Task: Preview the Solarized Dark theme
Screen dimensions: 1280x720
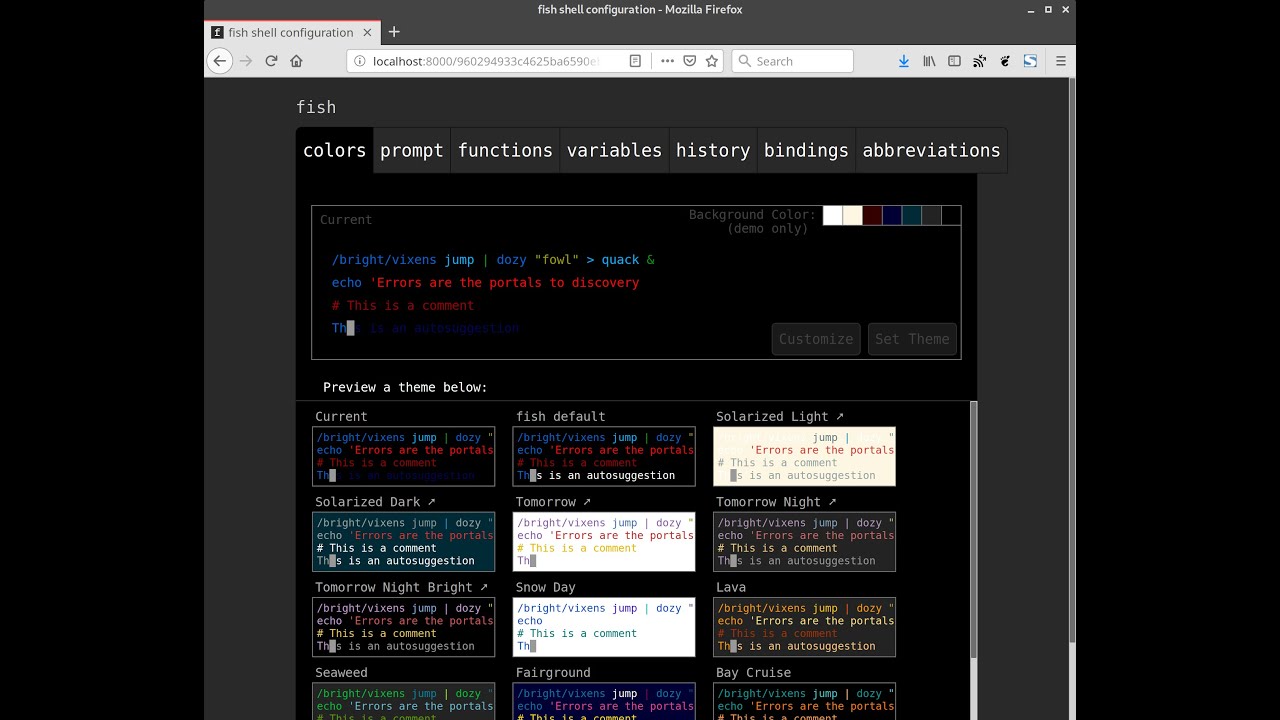Action: pos(404,542)
